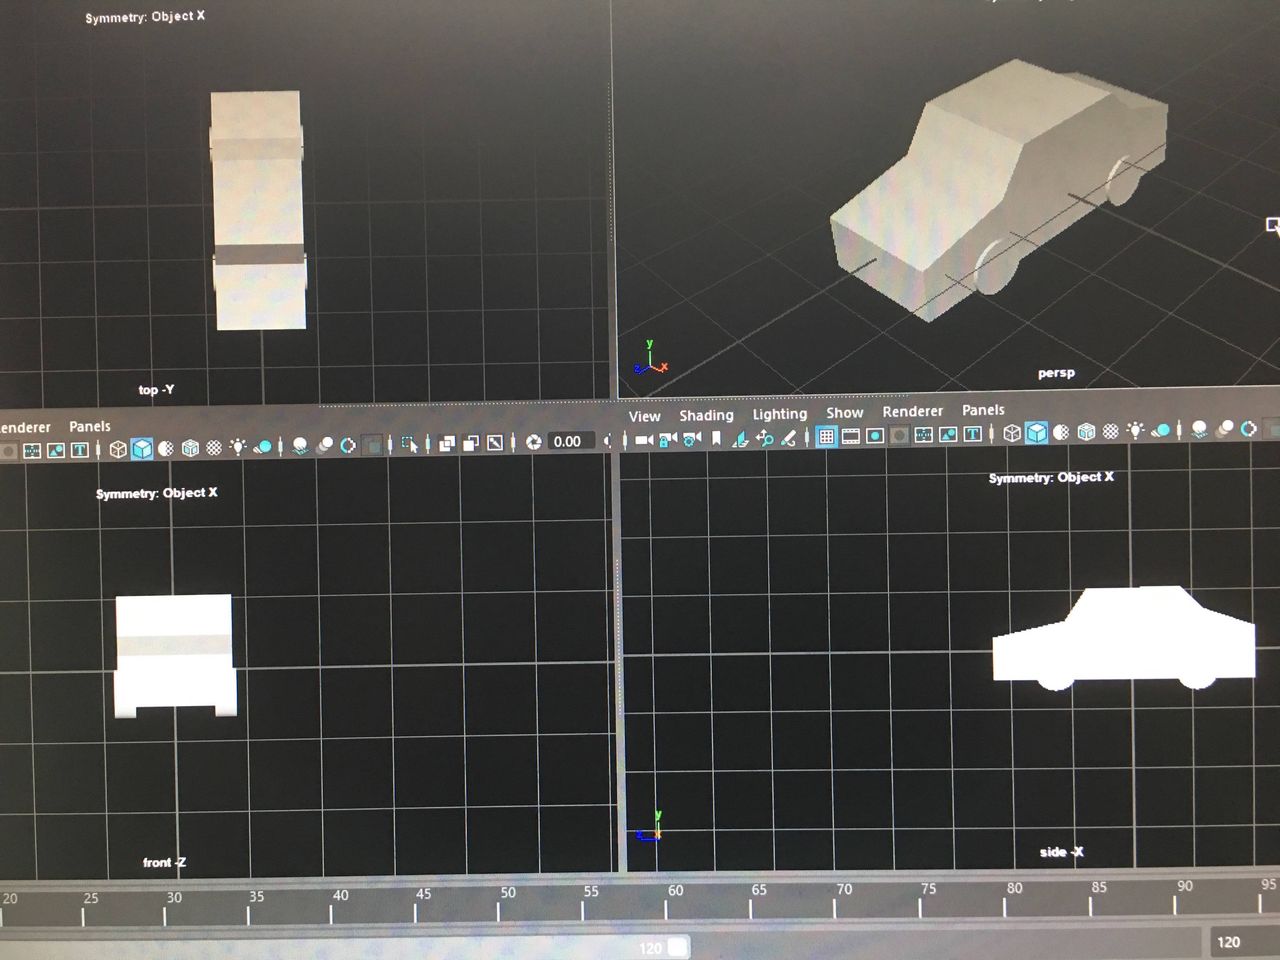Toggle X-Ray mode in front panel toolbar
This screenshot has width=1280, height=960.
[446, 443]
